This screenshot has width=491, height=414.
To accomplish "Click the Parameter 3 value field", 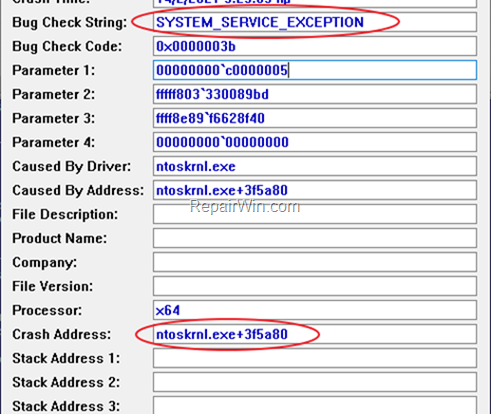I will [x=315, y=118].
